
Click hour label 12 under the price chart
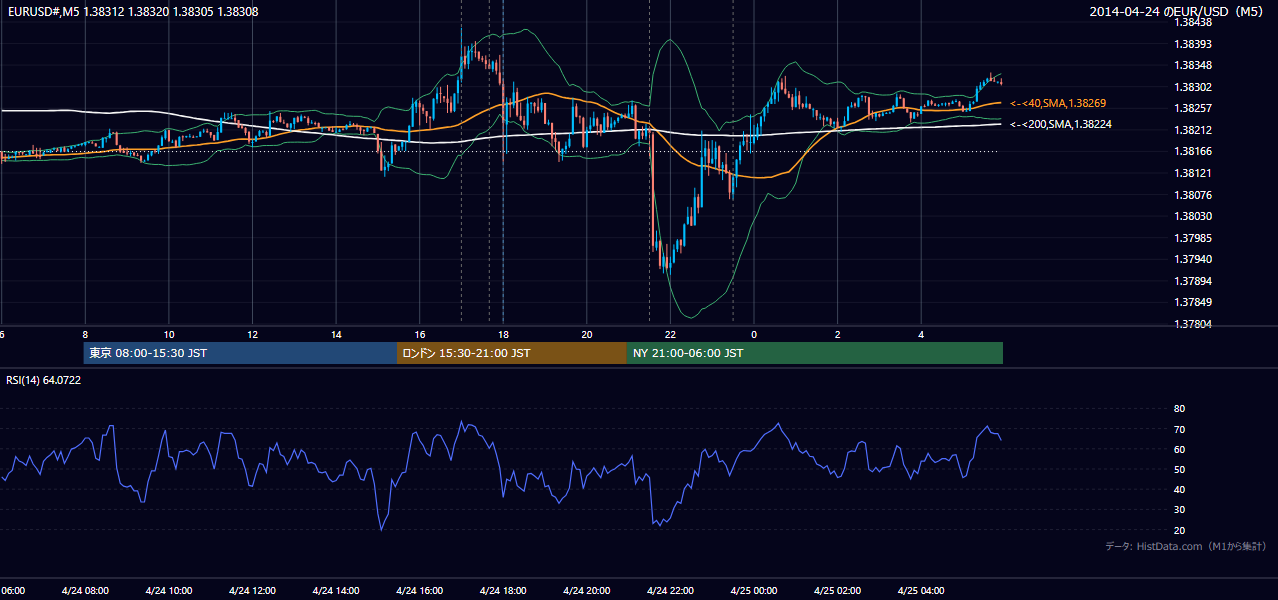pyautogui.click(x=252, y=335)
